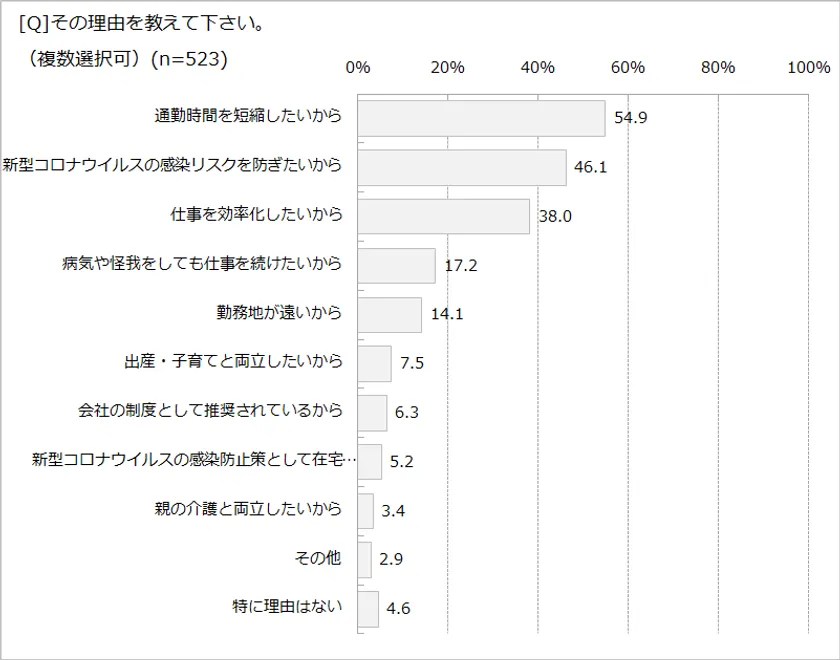This screenshot has width=840, height=660.
Task: Click the 親の介護と両立したいから bar
Action: point(365,510)
